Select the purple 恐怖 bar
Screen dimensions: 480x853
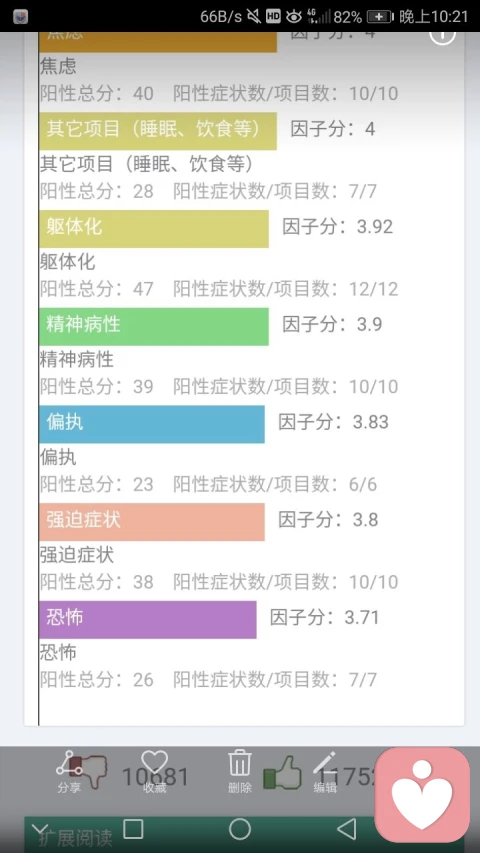tap(148, 620)
